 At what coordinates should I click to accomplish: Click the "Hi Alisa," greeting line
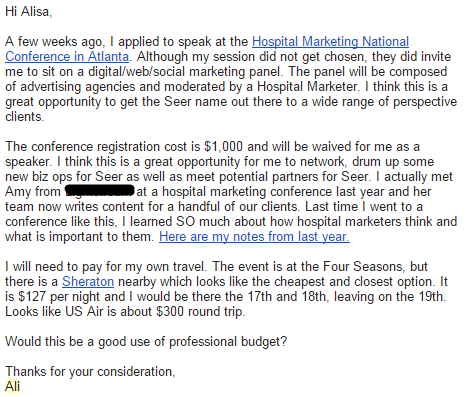[x=29, y=12]
